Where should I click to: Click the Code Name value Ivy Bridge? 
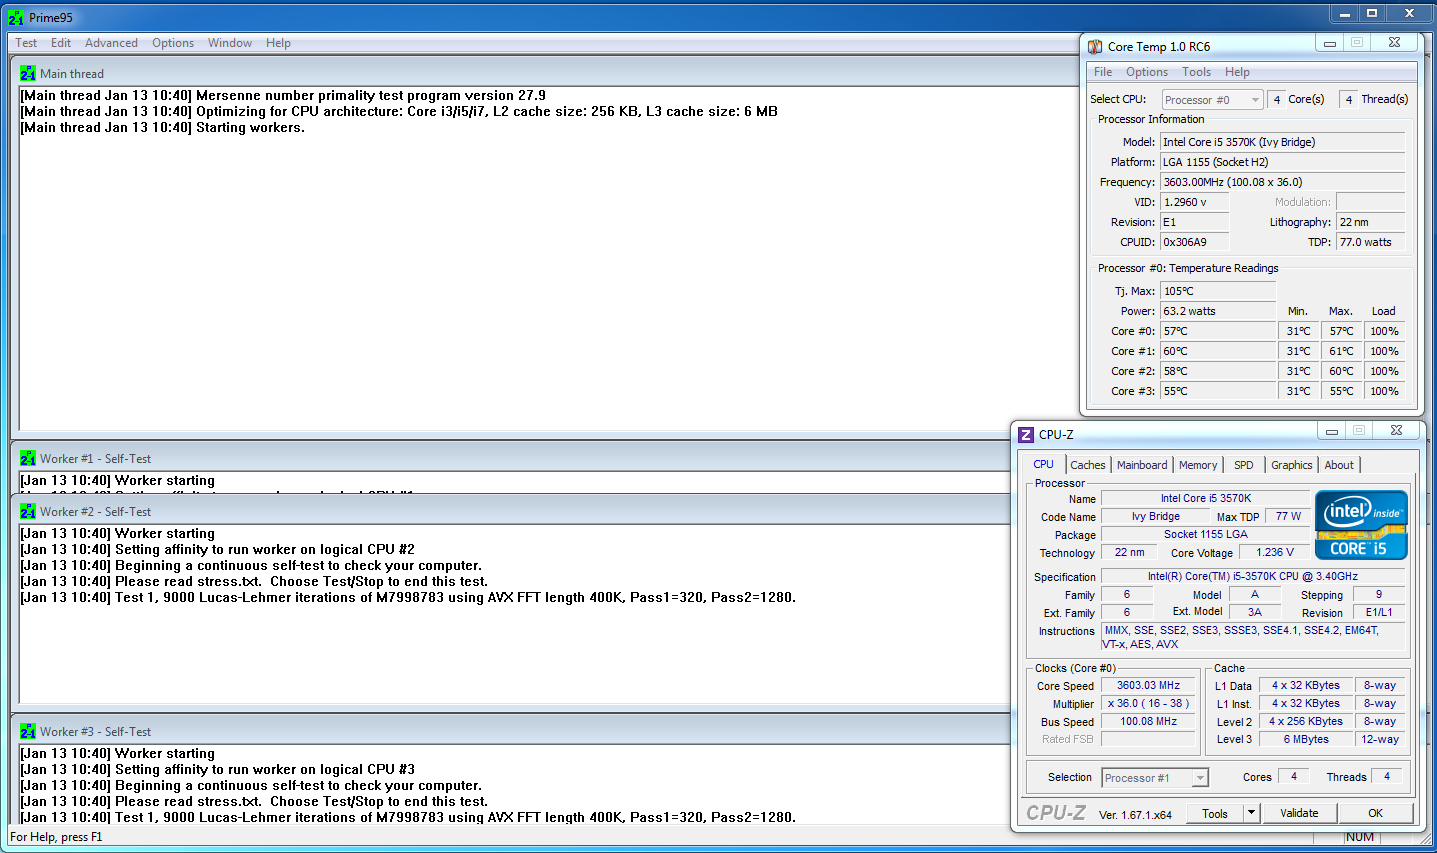(x=1155, y=516)
